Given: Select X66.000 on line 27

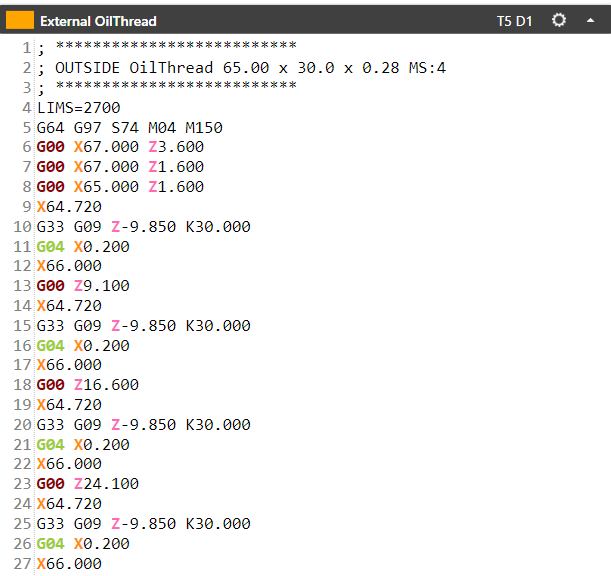Looking at the screenshot, I should 69,564.
